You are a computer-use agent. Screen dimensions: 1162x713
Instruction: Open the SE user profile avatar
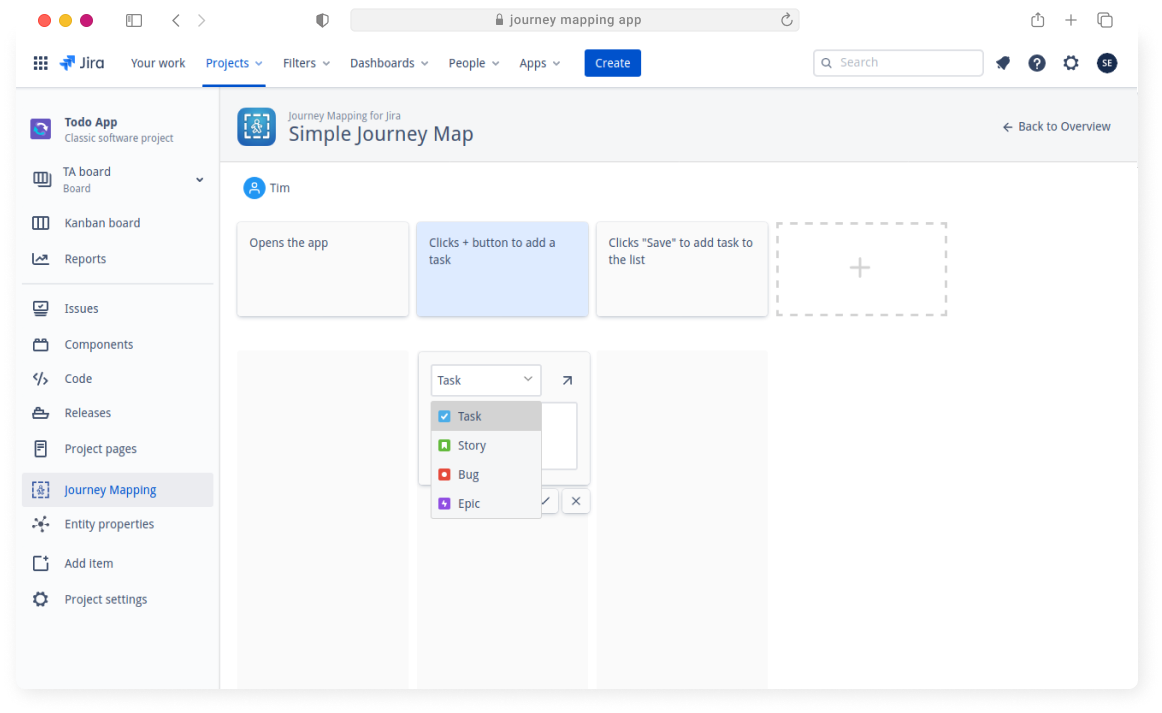pyautogui.click(x=1107, y=63)
